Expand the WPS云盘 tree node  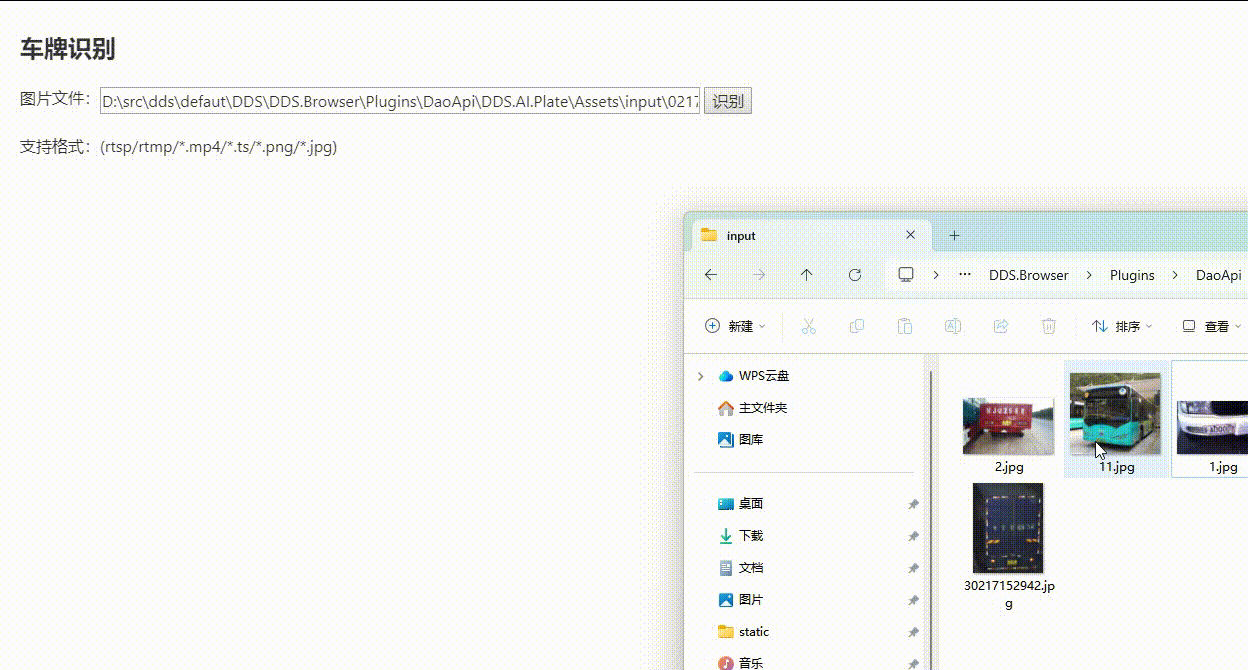tap(701, 376)
